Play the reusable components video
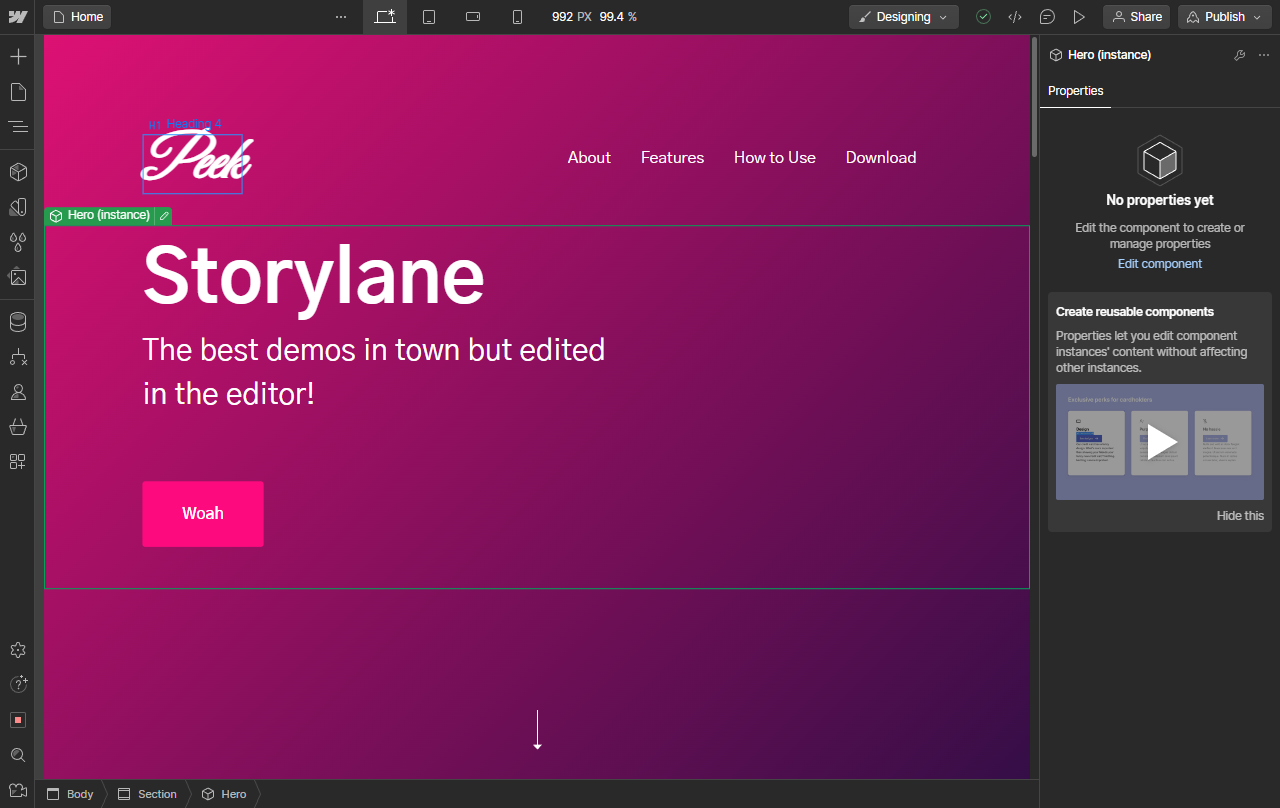The width and height of the screenshot is (1280, 808). click(1160, 442)
